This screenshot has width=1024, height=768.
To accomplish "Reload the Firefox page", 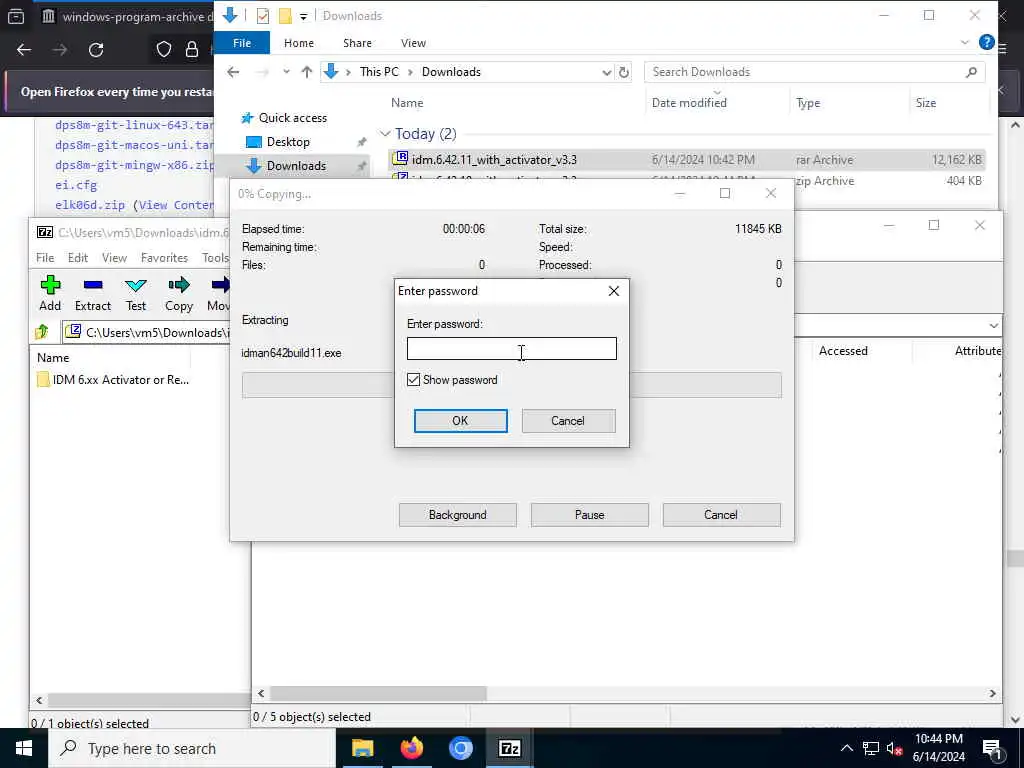I will click(96, 50).
